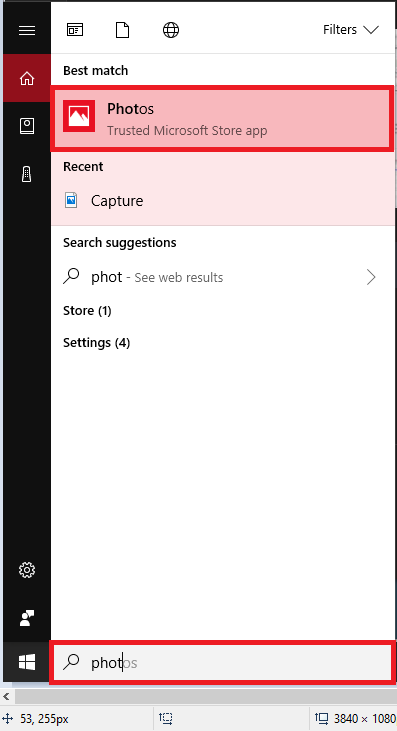
Task: Open the Settings gear in the sidebar
Action: coord(27,570)
